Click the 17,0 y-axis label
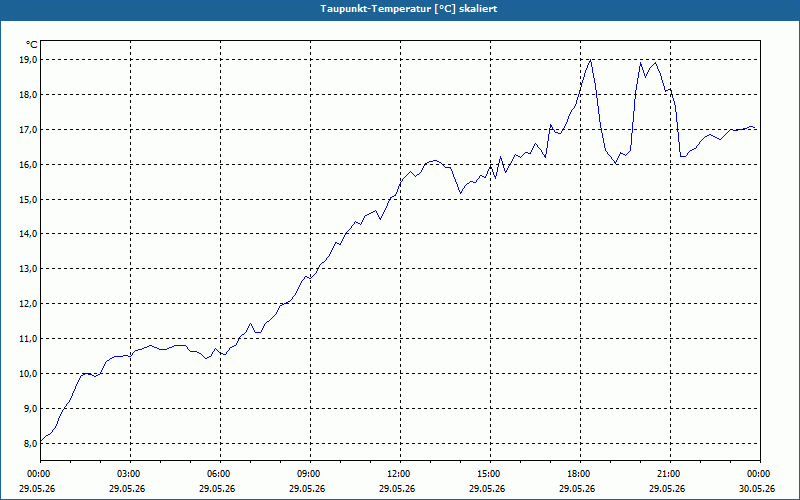 pyautogui.click(x=29, y=130)
